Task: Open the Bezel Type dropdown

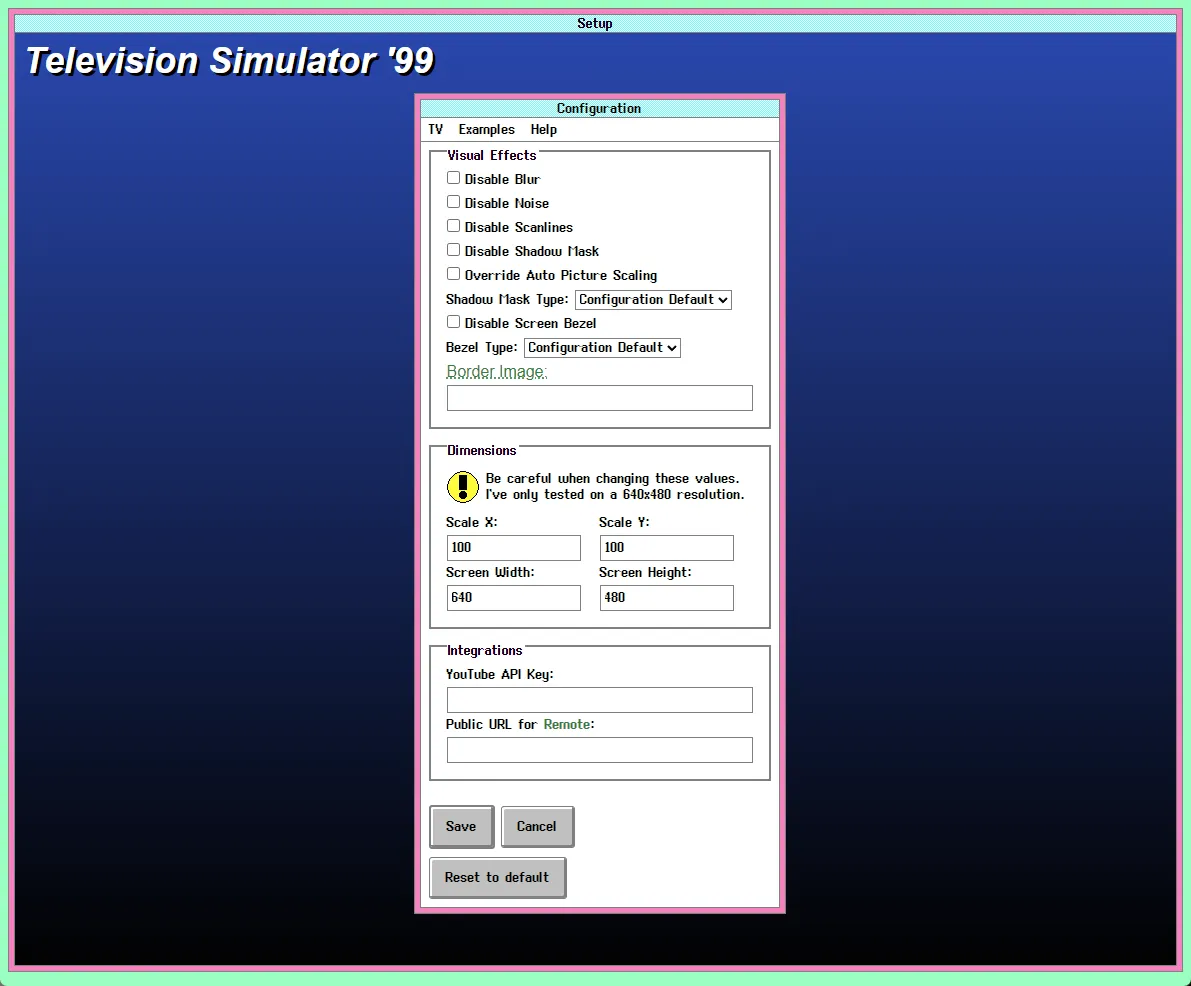Action: click(602, 347)
